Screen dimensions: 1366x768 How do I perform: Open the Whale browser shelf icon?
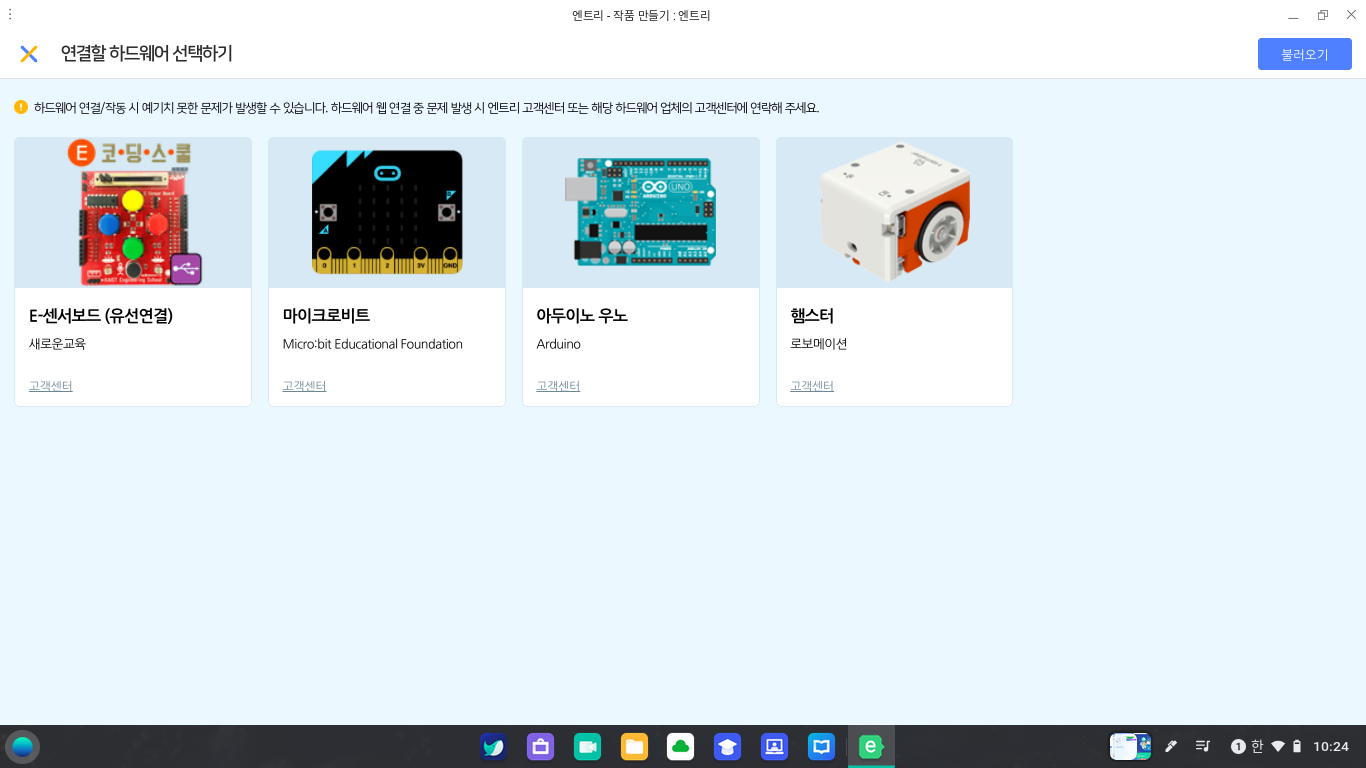click(x=493, y=747)
